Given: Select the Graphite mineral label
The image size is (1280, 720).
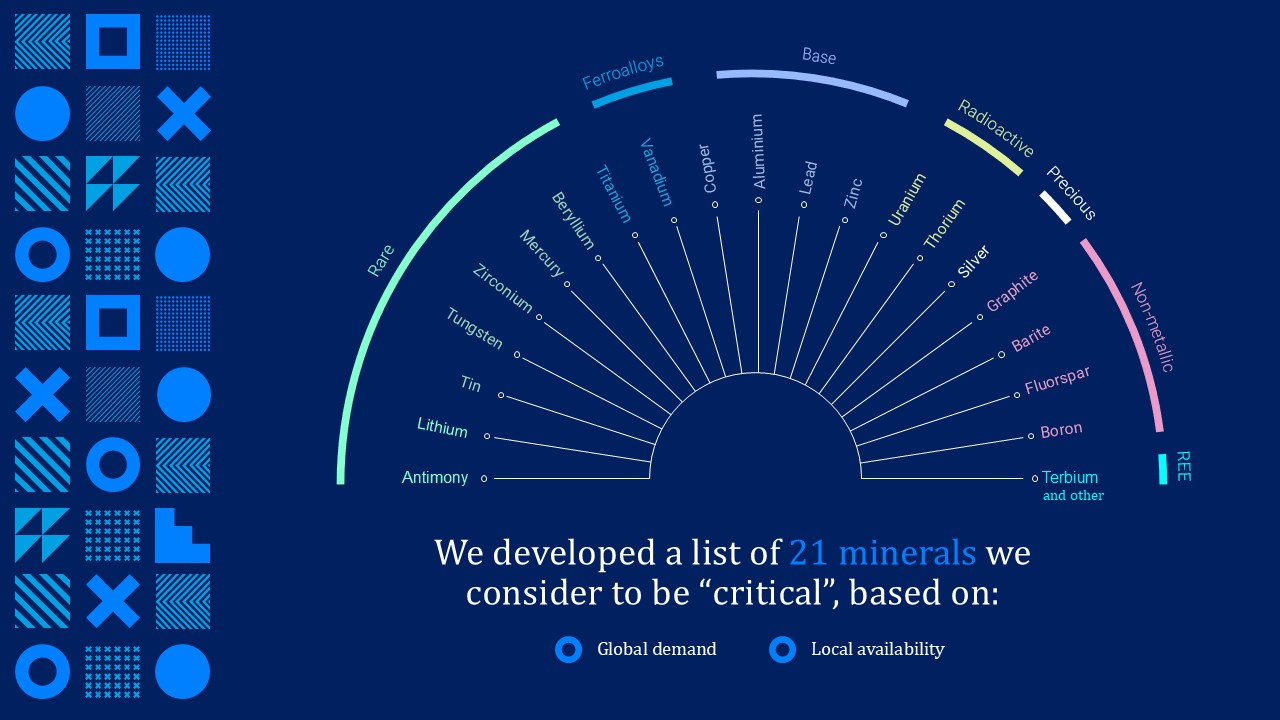Looking at the screenshot, I should [x=1013, y=291].
